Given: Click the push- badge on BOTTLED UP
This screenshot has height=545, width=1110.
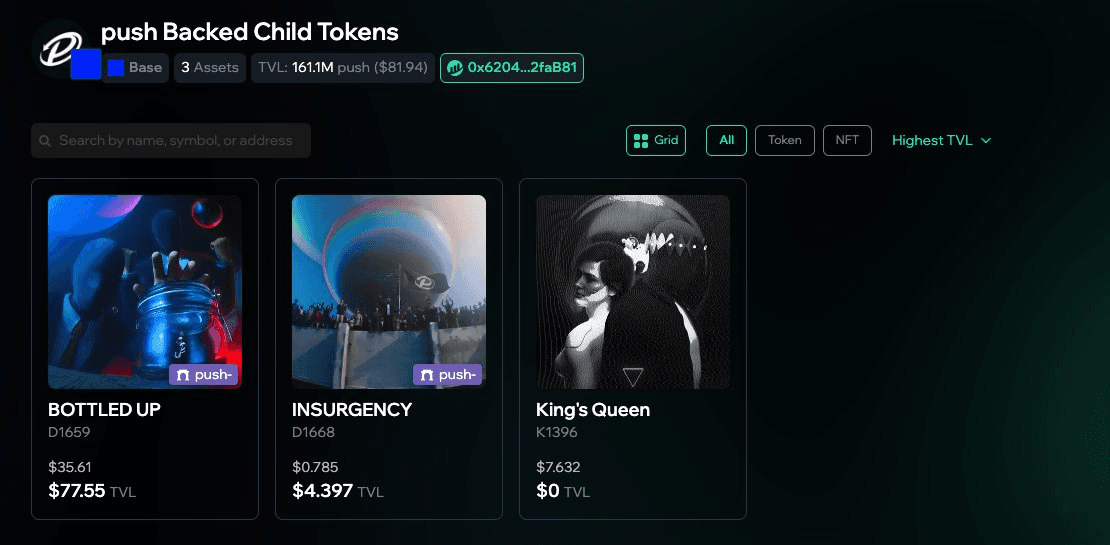Looking at the screenshot, I should point(204,375).
